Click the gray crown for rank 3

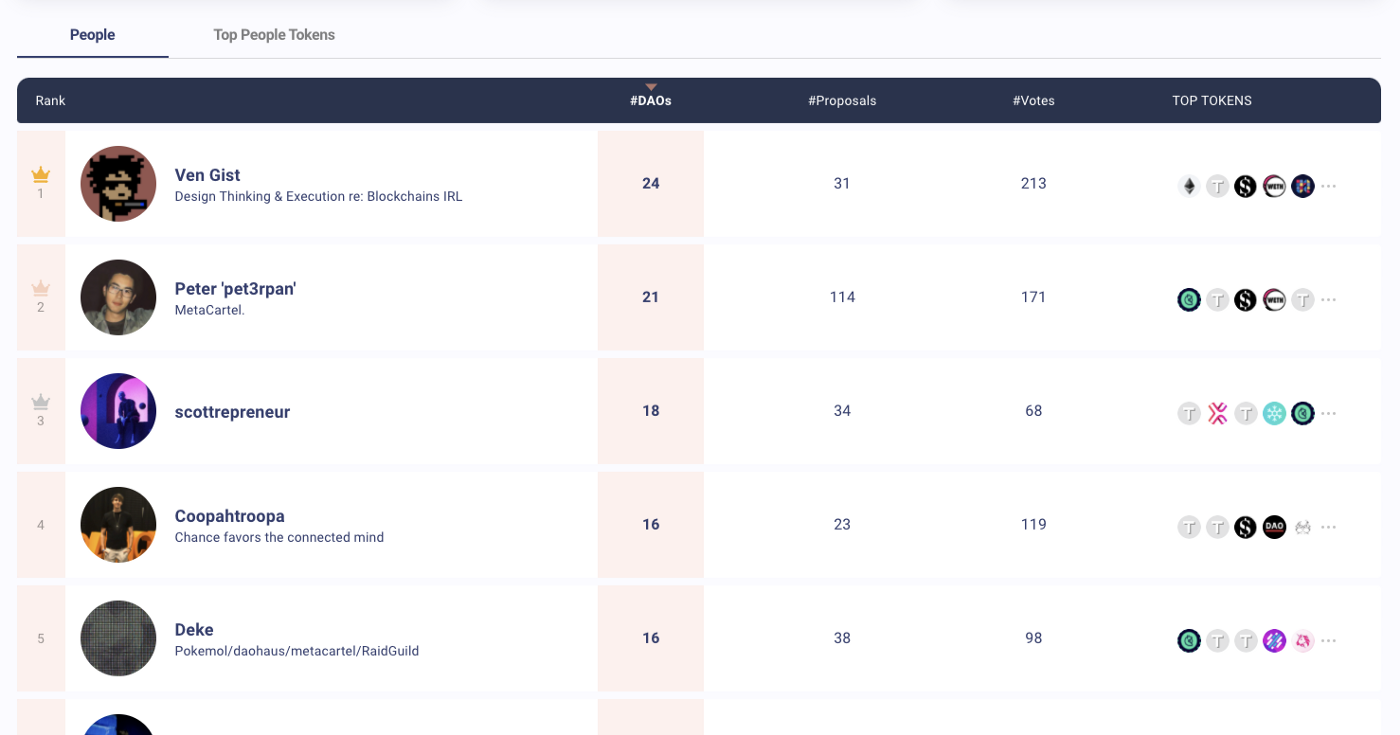[41, 402]
